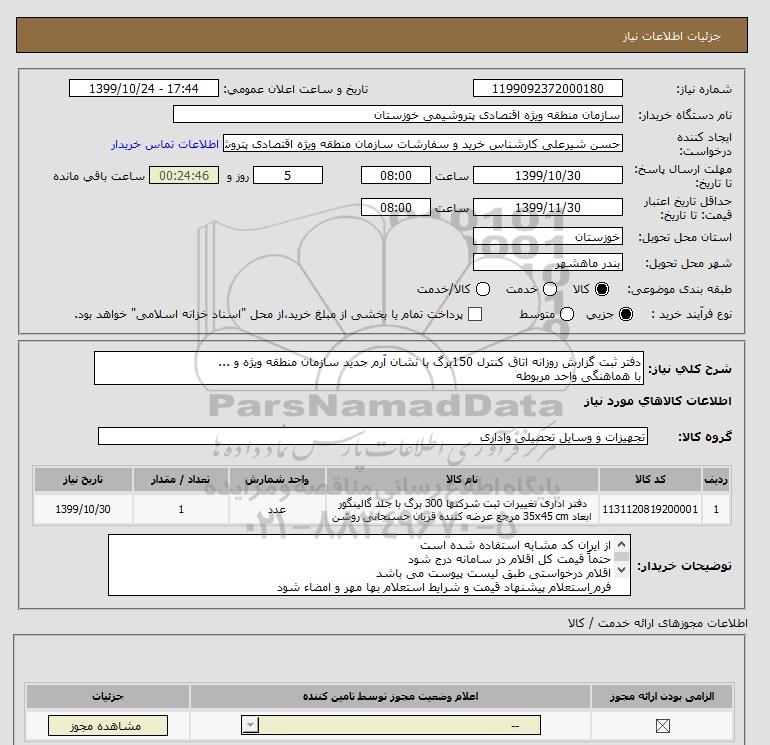
Task: Click the request number field 1199092372000180
Action: (x=548, y=88)
